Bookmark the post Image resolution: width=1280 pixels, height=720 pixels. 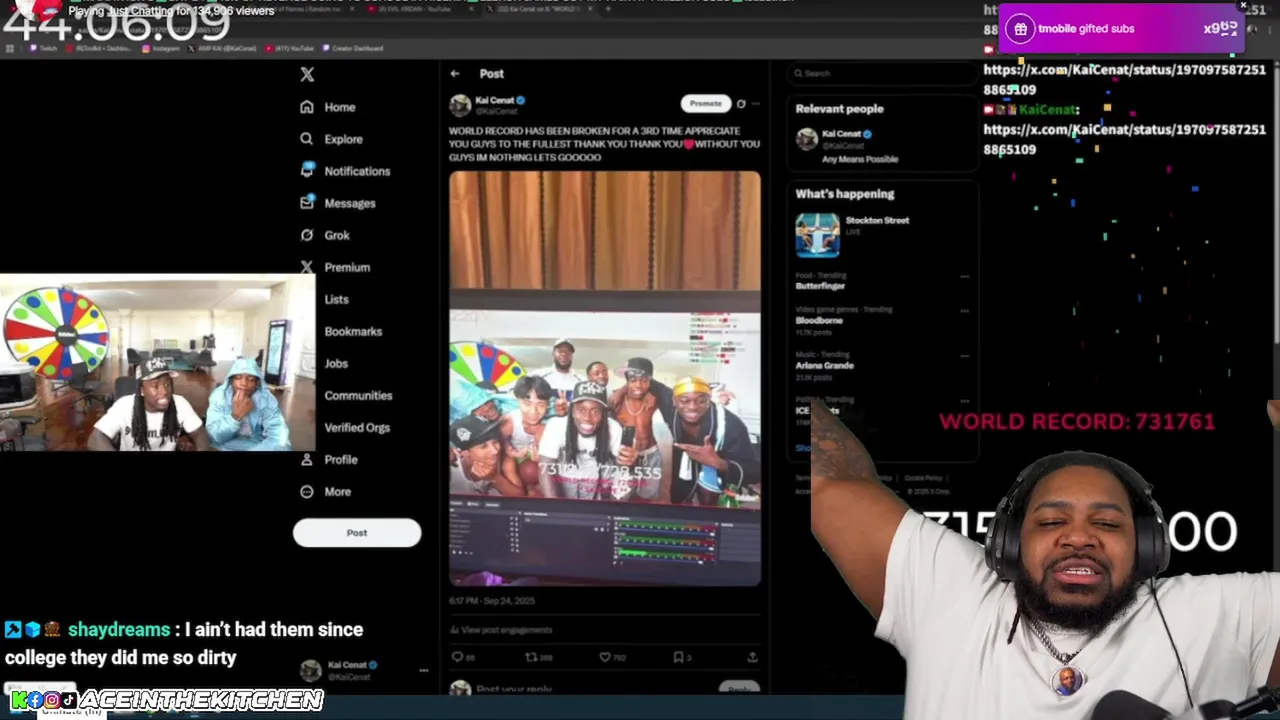[x=678, y=657]
